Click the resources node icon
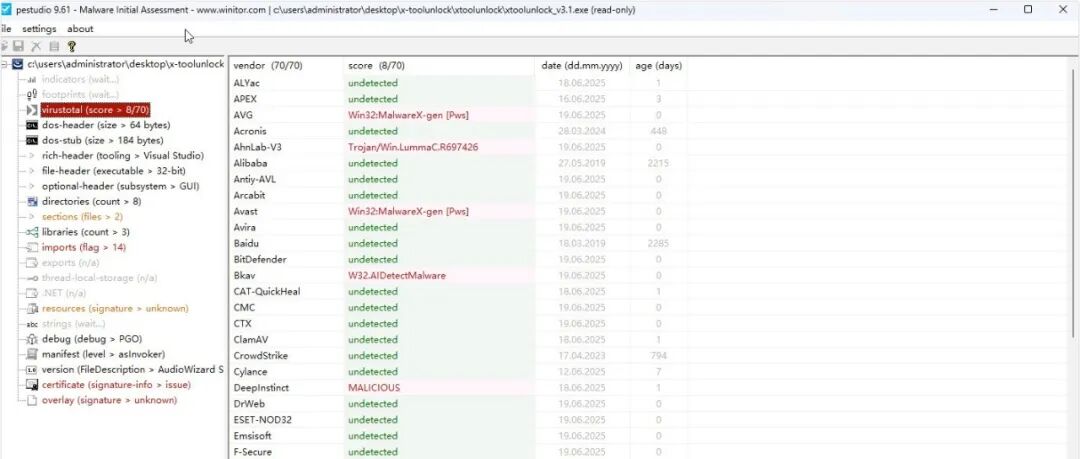 tap(32, 309)
